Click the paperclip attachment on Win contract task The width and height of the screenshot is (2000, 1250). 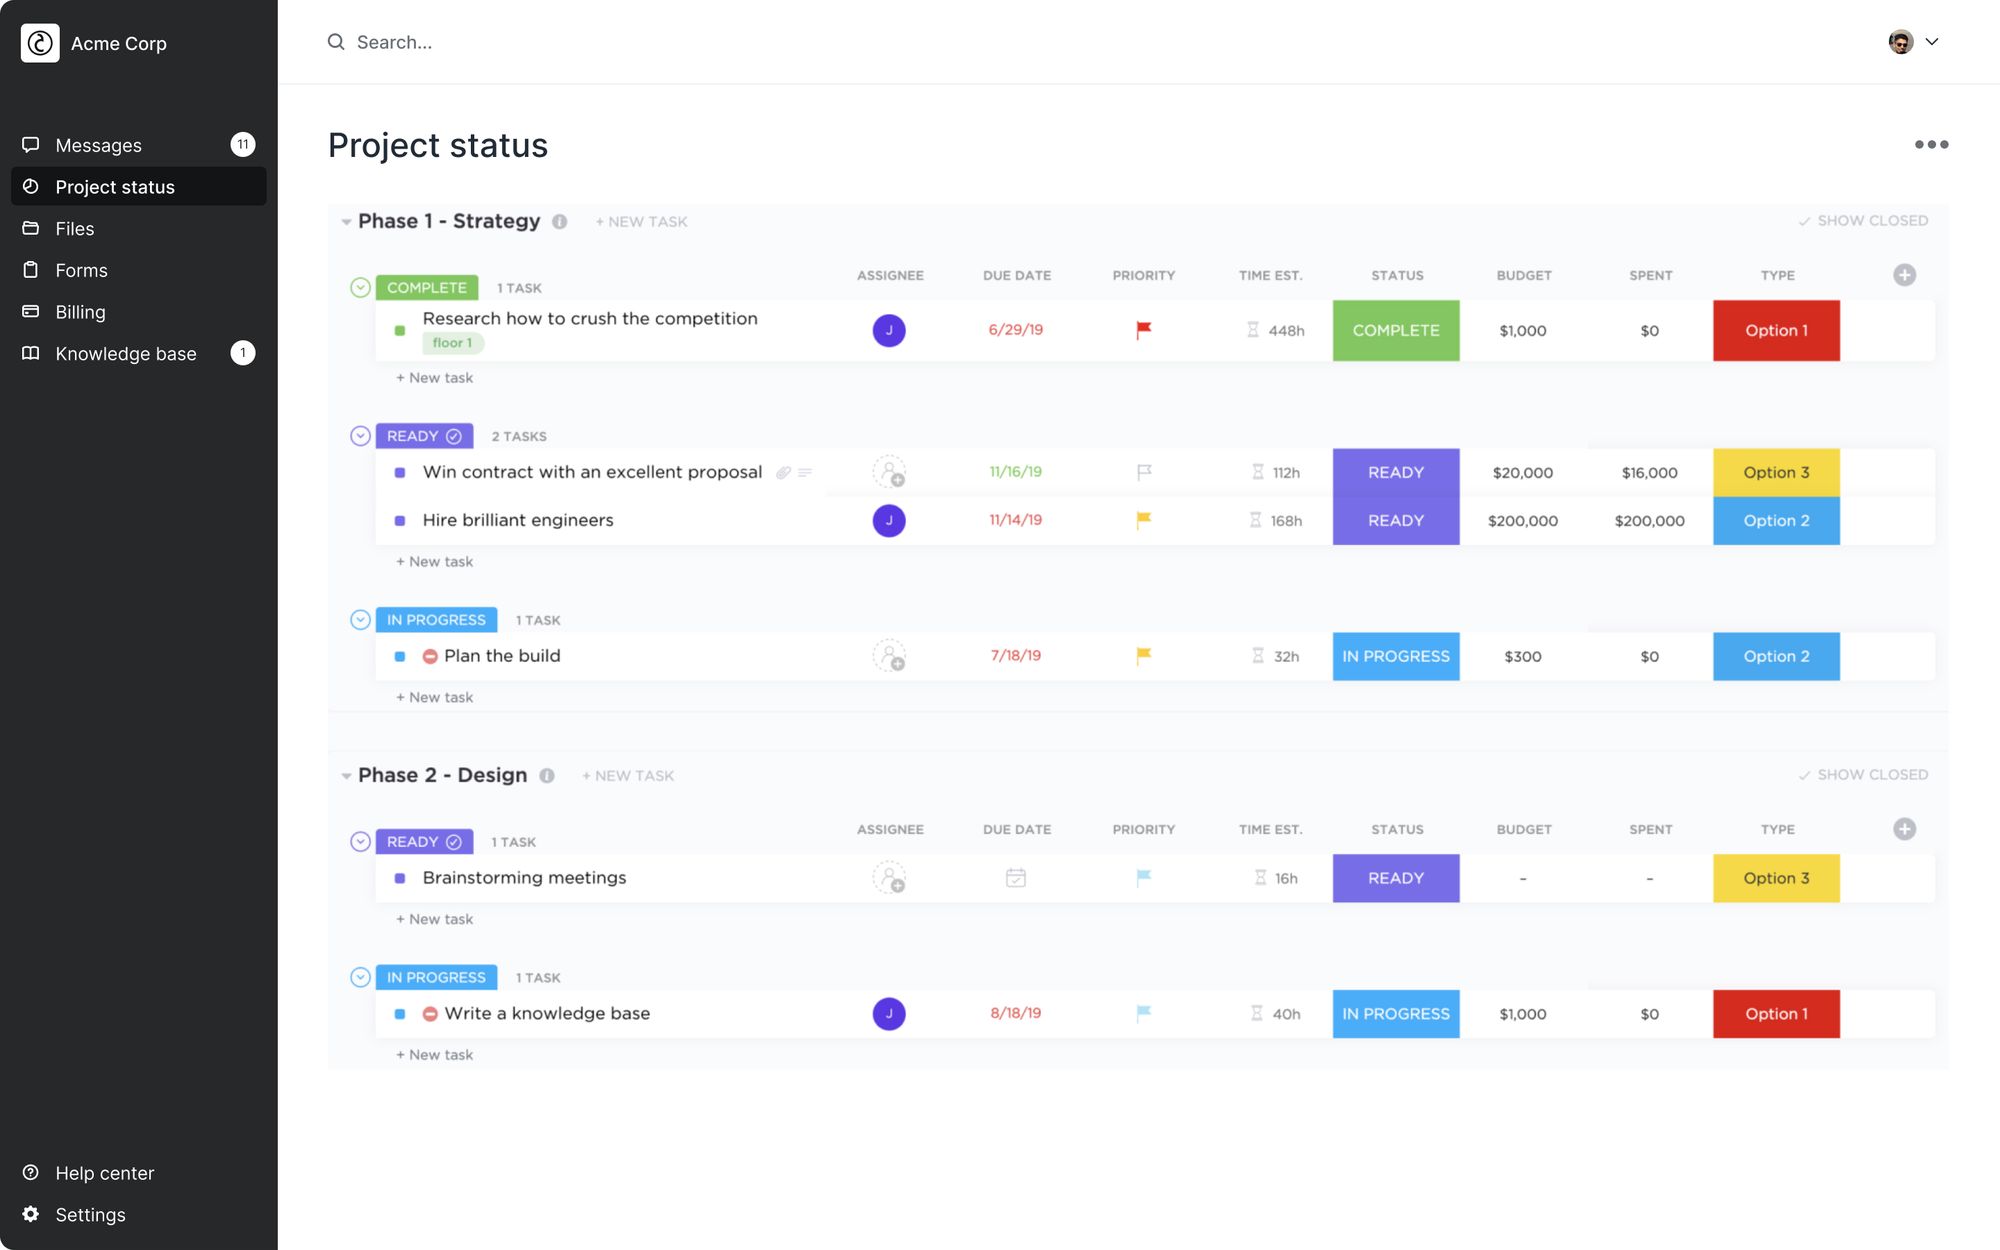[x=784, y=472]
